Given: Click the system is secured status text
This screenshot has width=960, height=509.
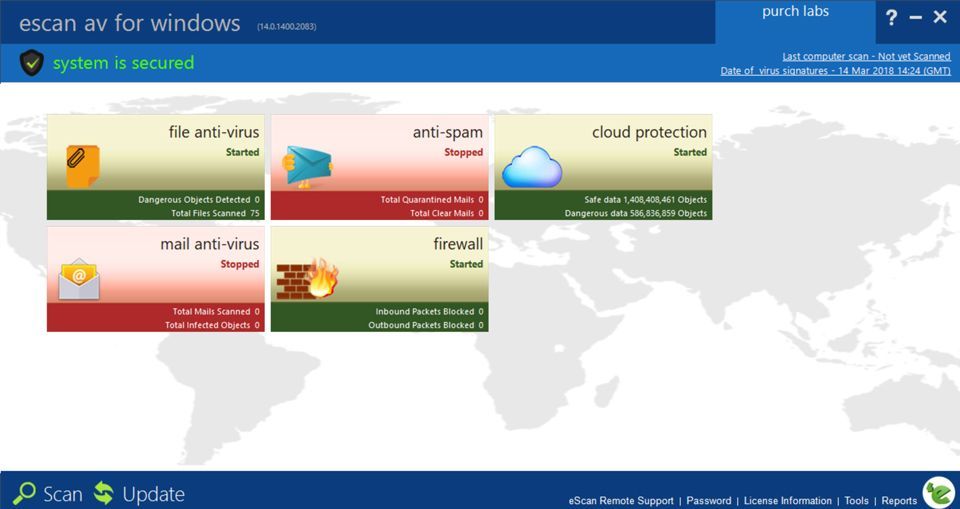Looking at the screenshot, I should (x=123, y=63).
